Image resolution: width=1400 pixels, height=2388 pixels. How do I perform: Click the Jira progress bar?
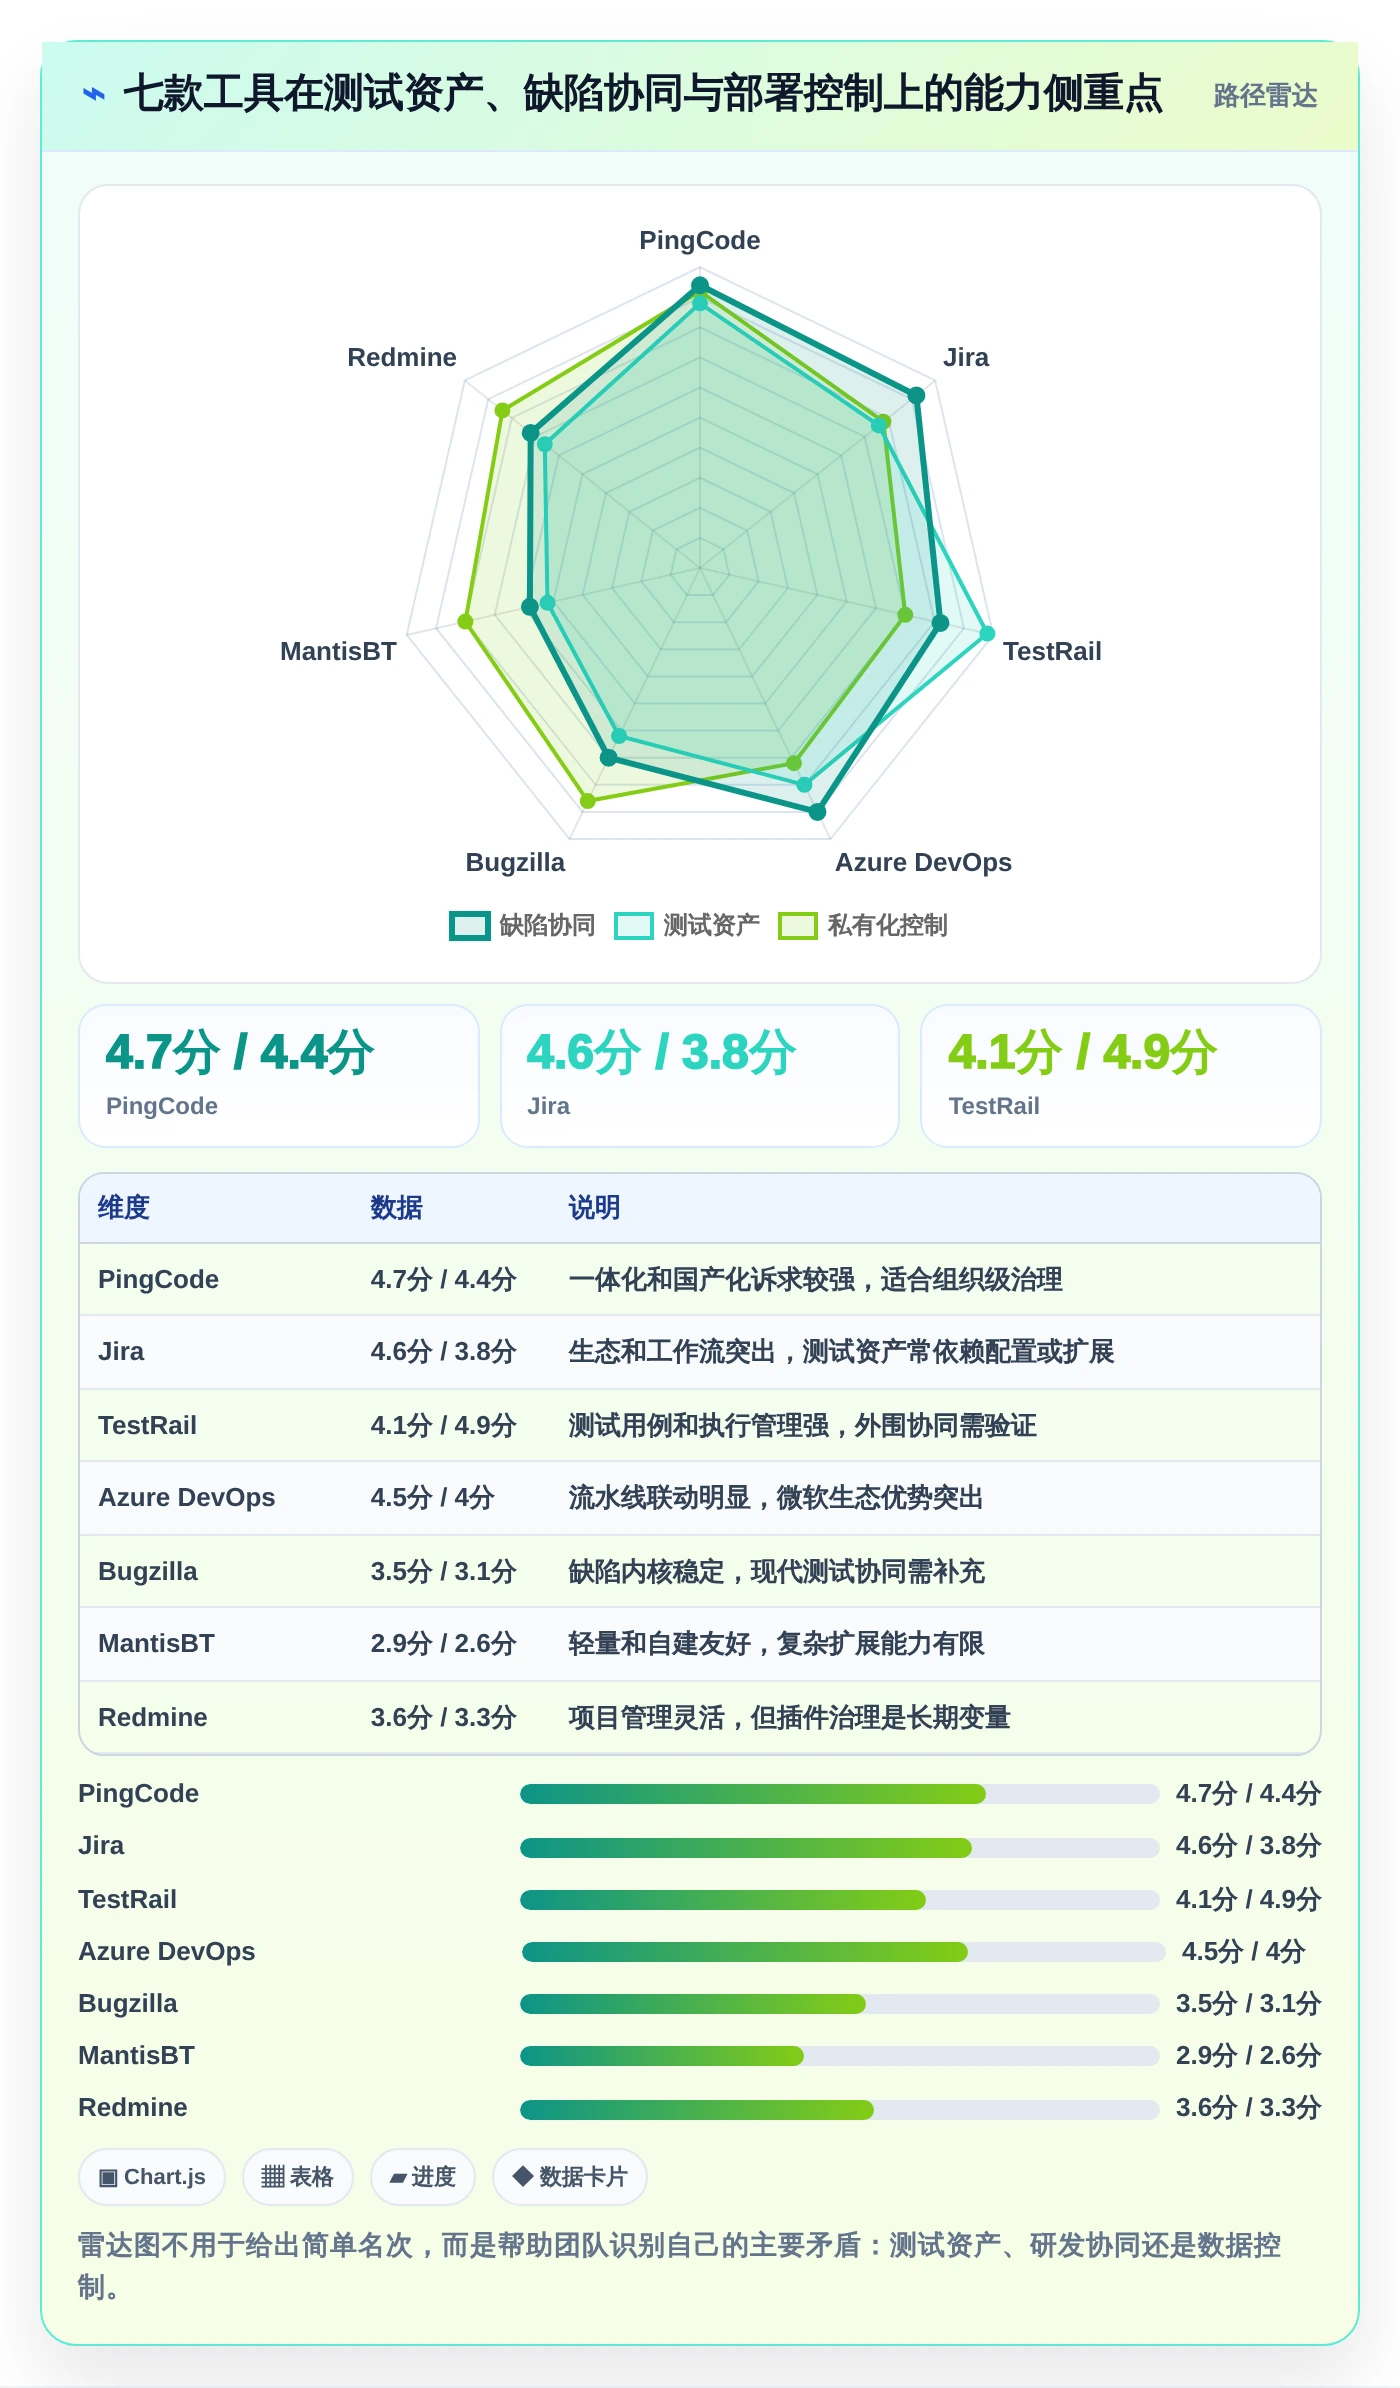(839, 1848)
